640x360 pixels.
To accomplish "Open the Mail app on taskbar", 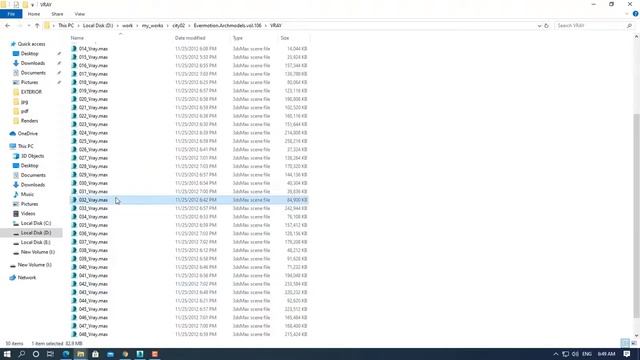I will (x=110, y=354).
